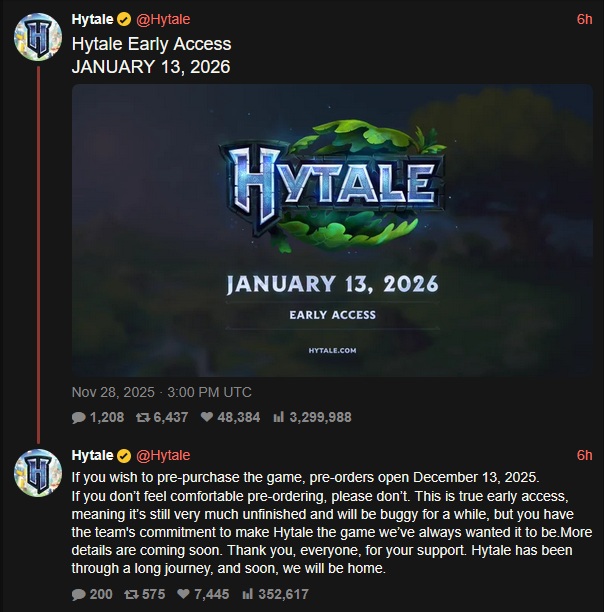Open Hytale avatar on first post
Viewport: 604px width, 612px height.
tap(37, 39)
